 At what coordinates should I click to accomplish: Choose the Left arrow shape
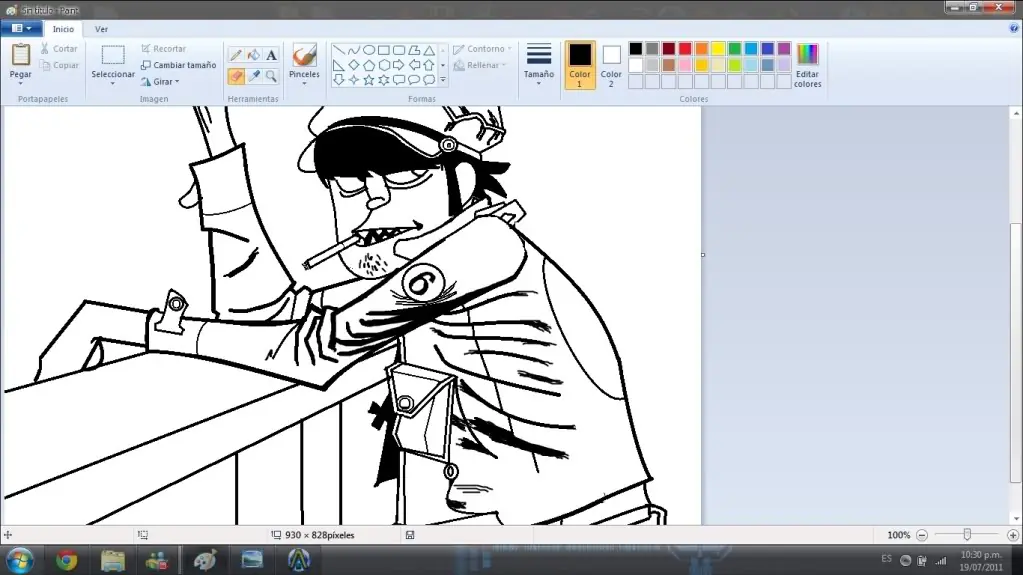pos(414,65)
